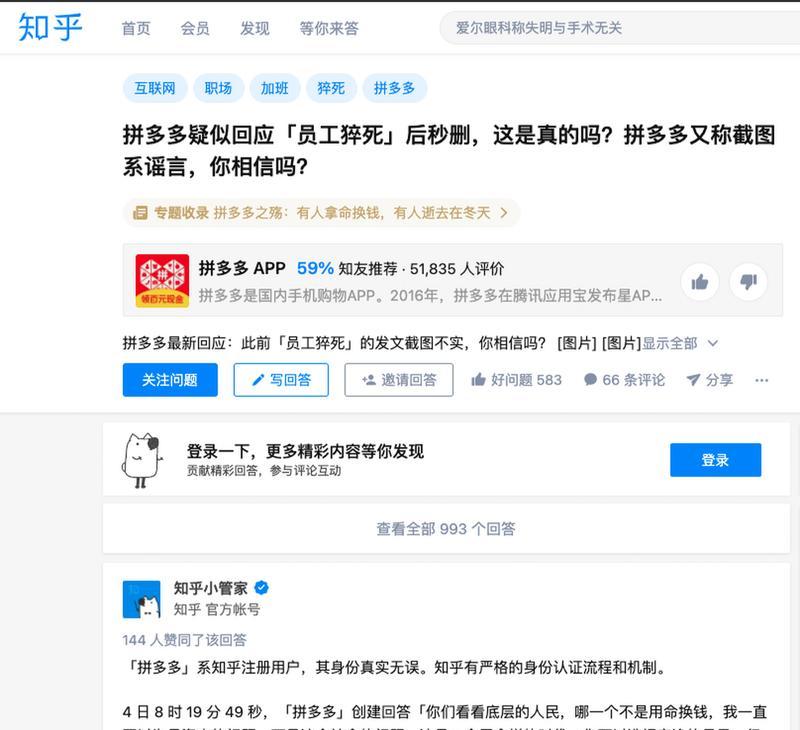Click the 知乎 官方帐号 author description
The image size is (800, 730).
pos(217,609)
